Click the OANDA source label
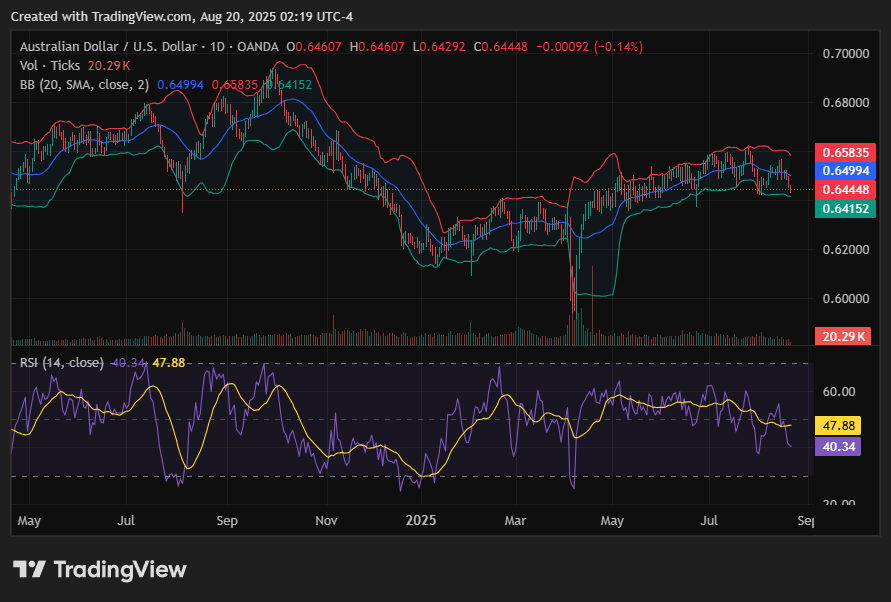The image size is (891, 602). point(258,47)
